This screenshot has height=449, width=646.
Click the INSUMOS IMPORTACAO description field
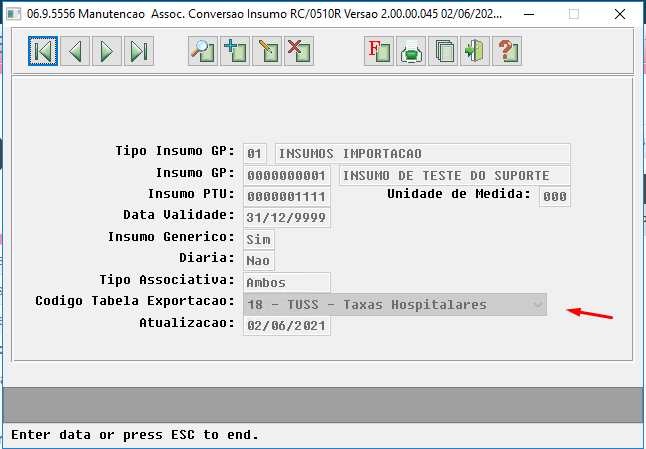pos(423,154)
